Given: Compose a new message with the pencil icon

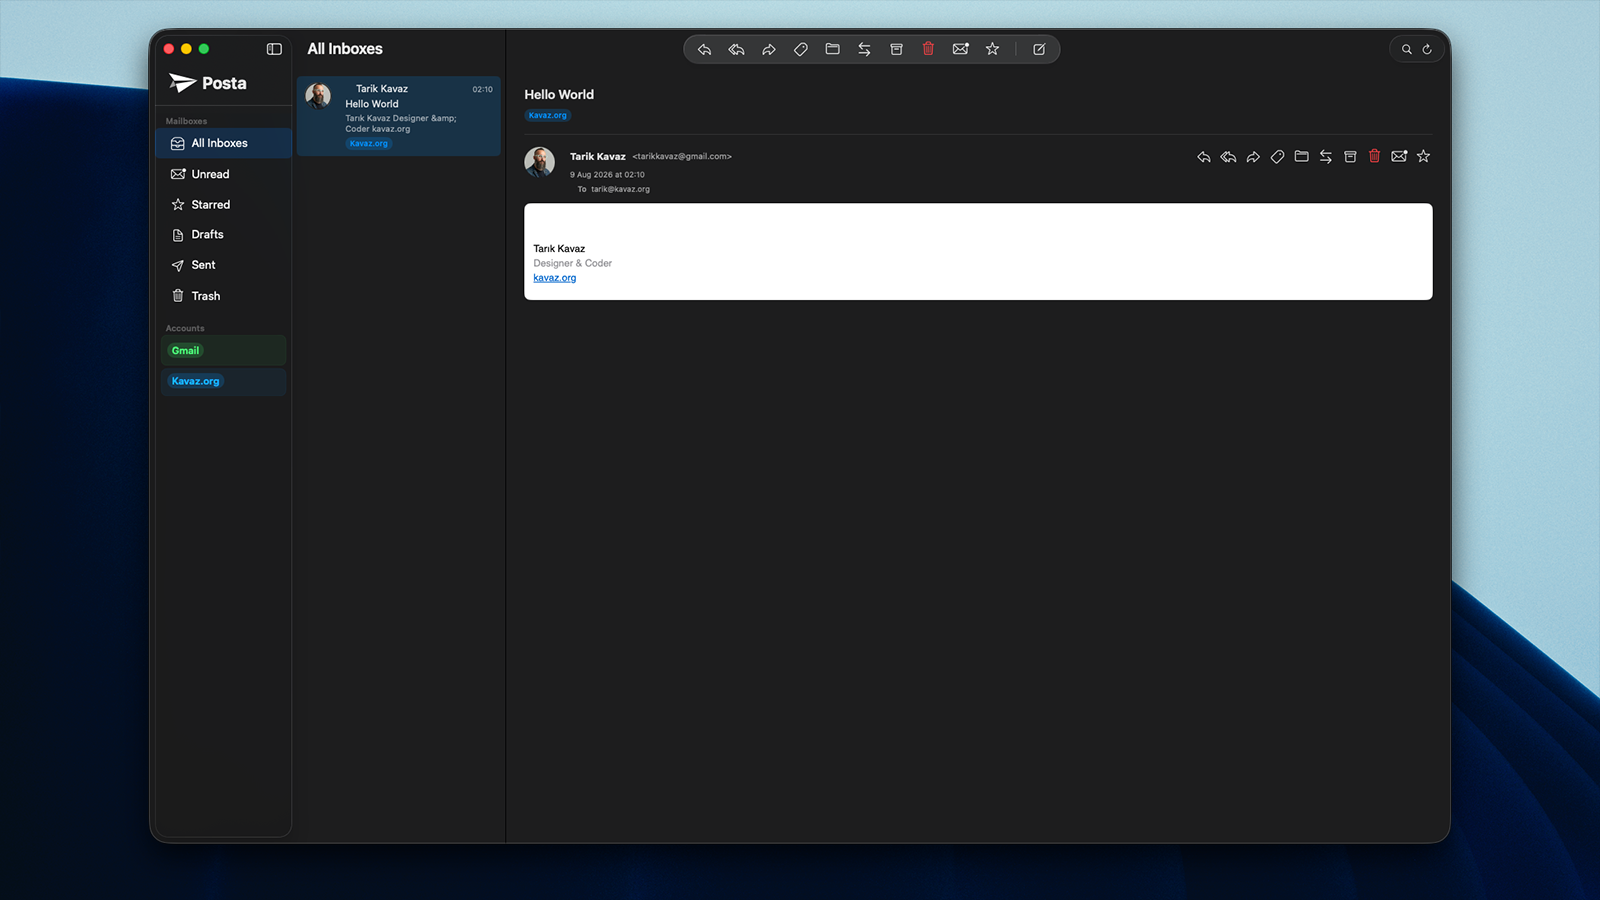Looking at the screenshot, I should click(1039, 49).
